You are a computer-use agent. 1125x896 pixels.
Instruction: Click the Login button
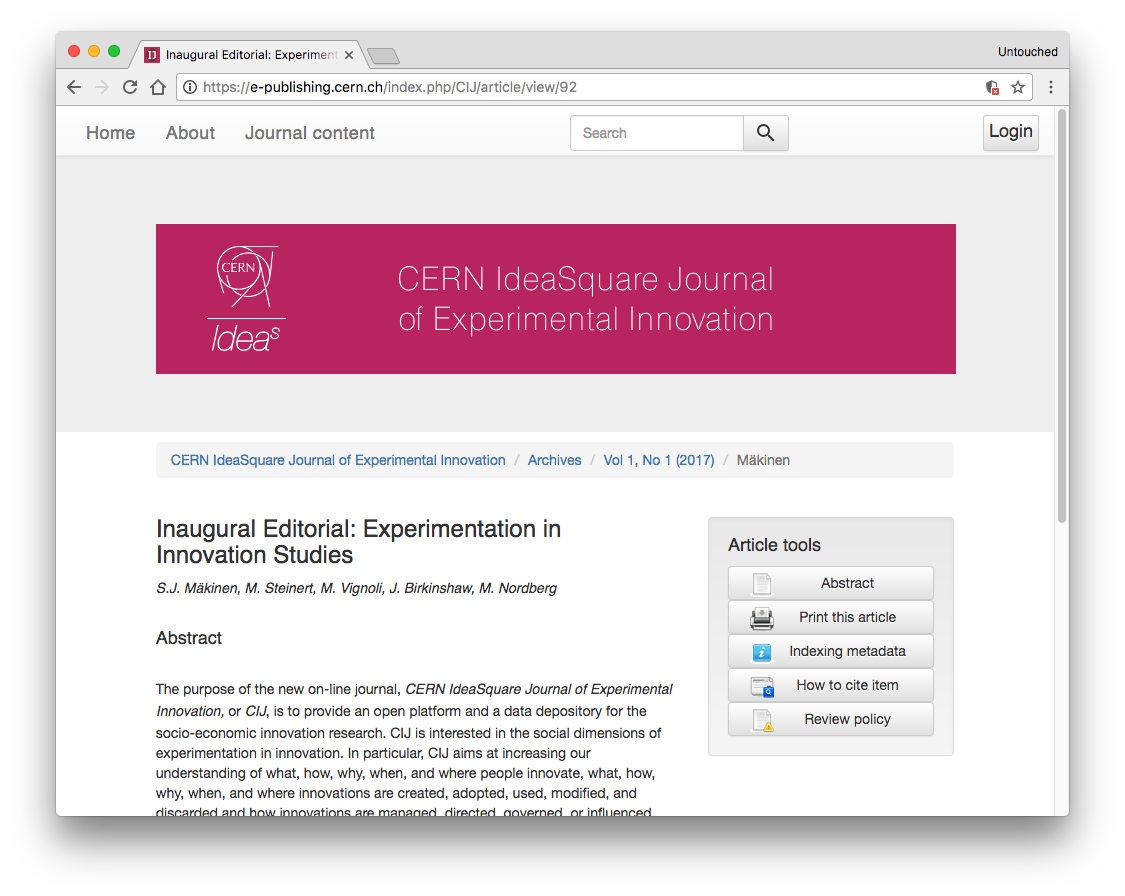pos(1010,132)
